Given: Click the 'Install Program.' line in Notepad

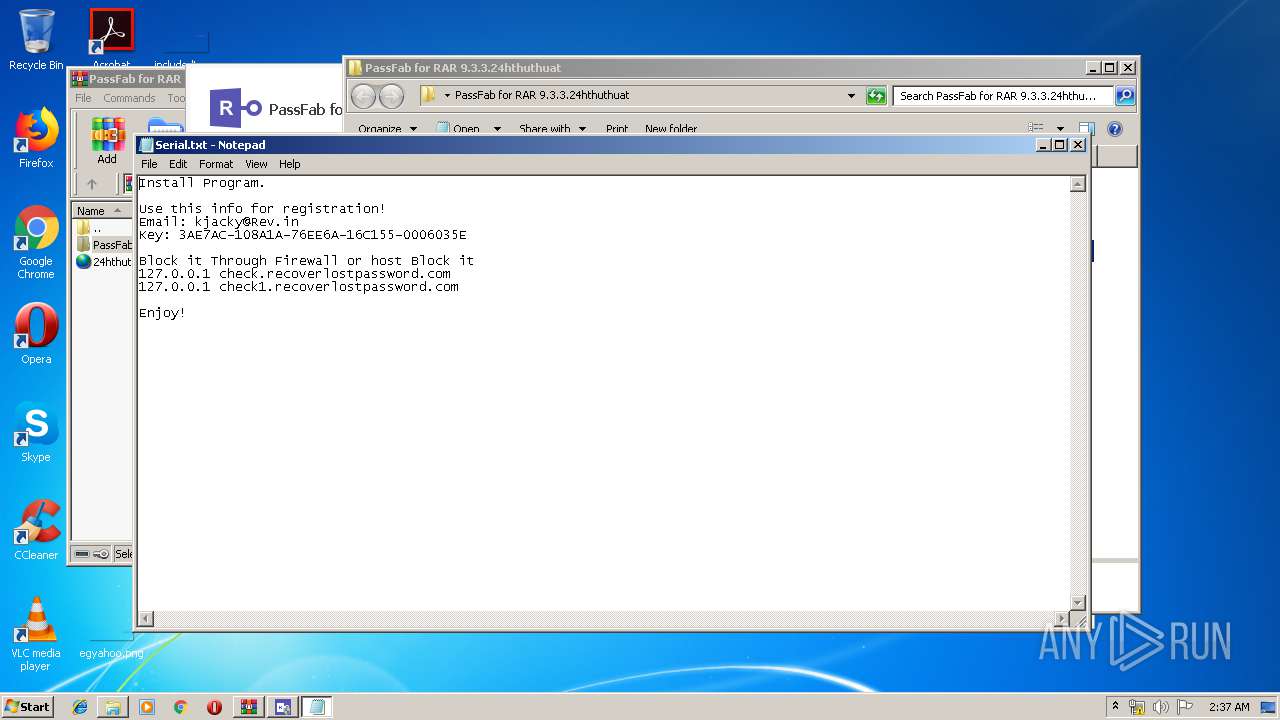Looking at the screenshot, I should click(x=202, y=183).
